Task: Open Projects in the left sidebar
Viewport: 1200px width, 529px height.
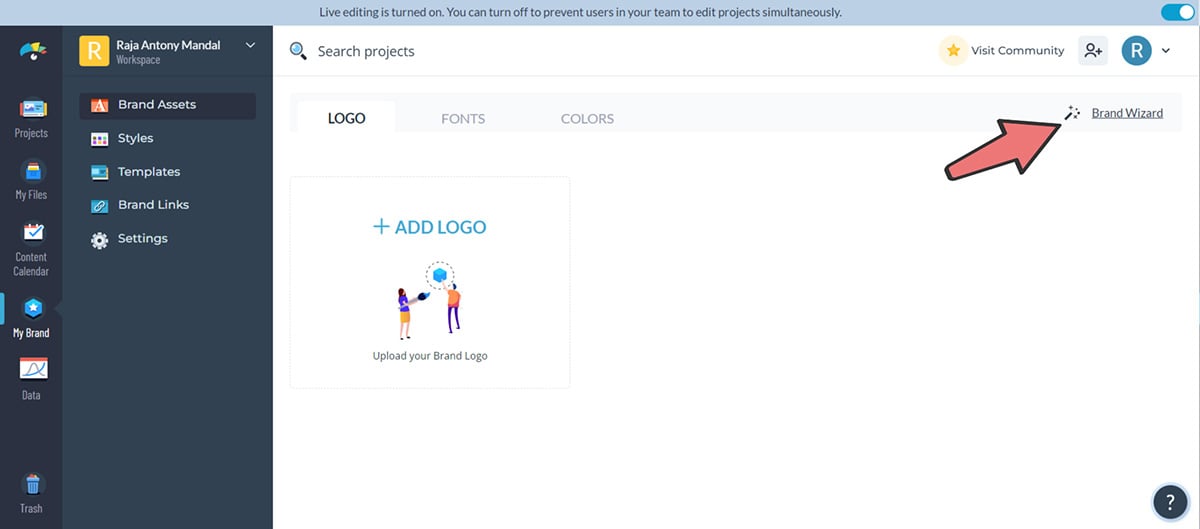Action: [x=31, y=117]
